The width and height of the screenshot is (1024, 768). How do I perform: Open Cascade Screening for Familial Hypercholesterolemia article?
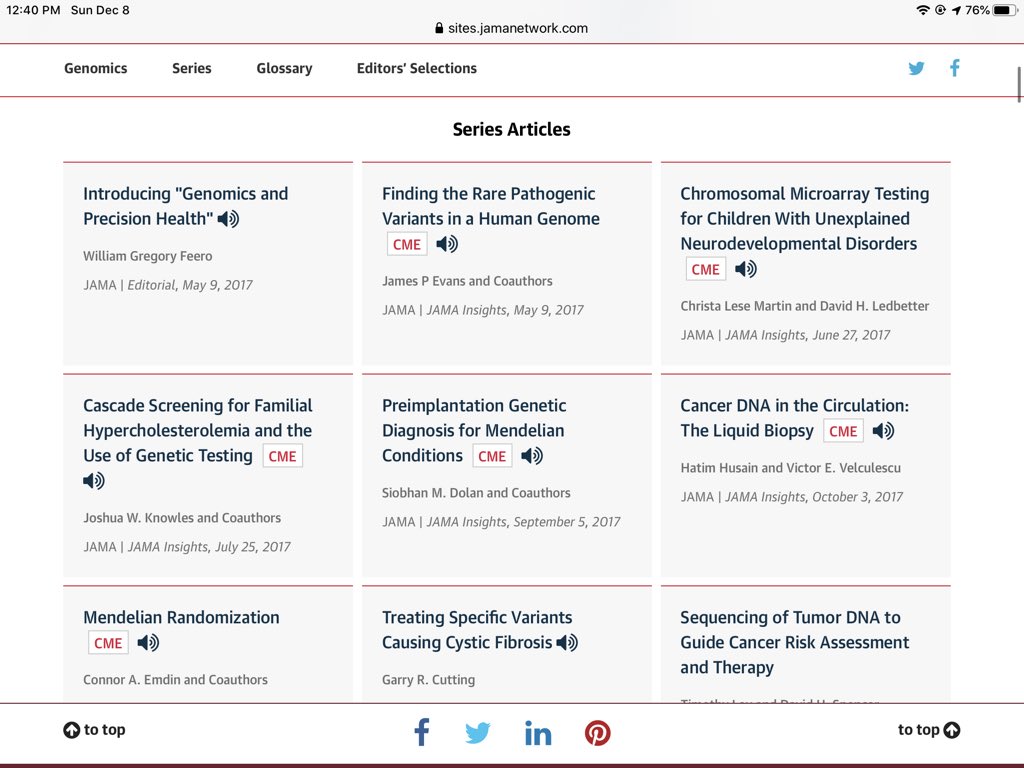(x=197, y=430)
